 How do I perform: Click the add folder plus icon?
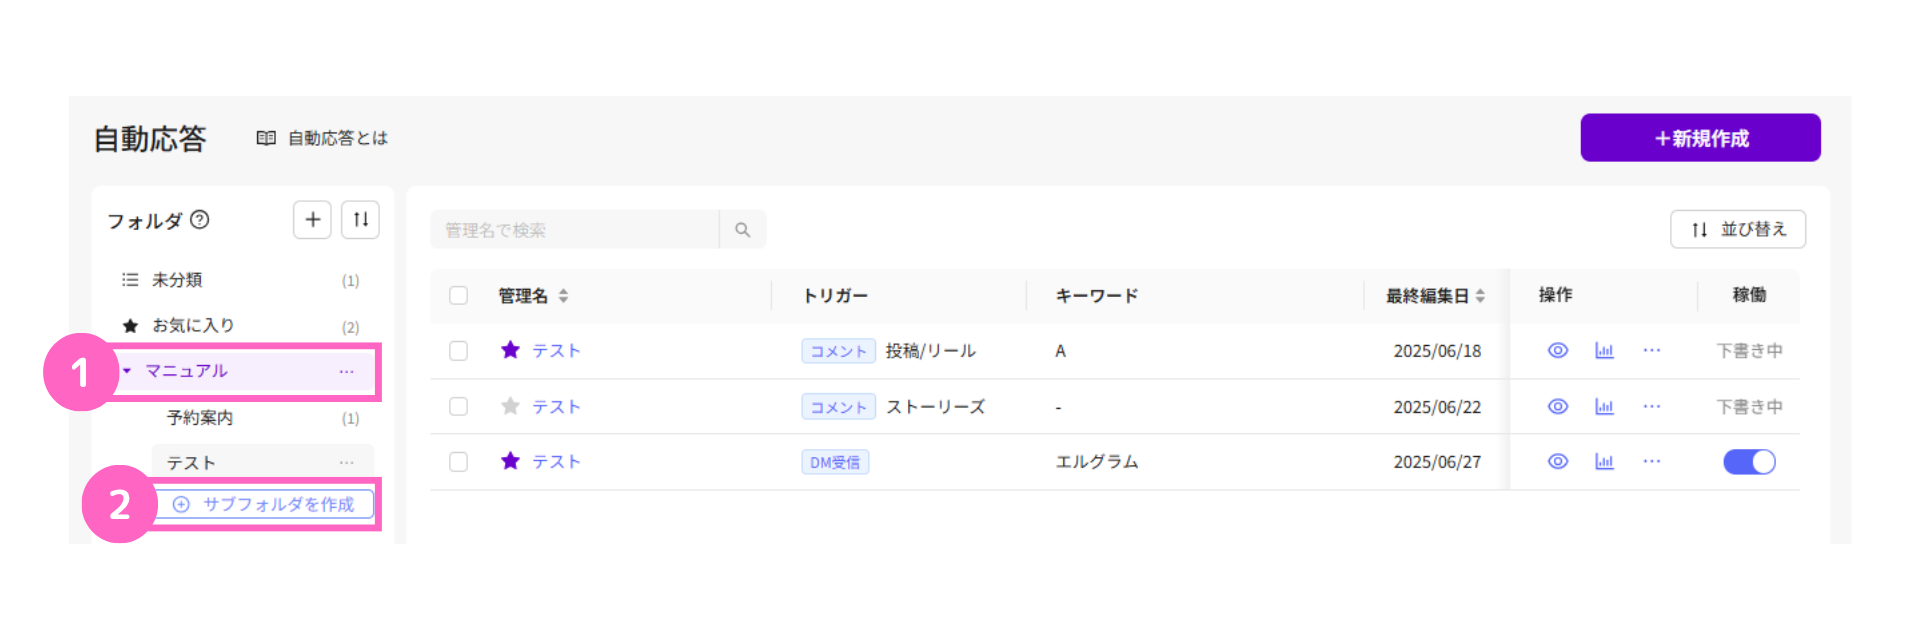click(312, 220)
